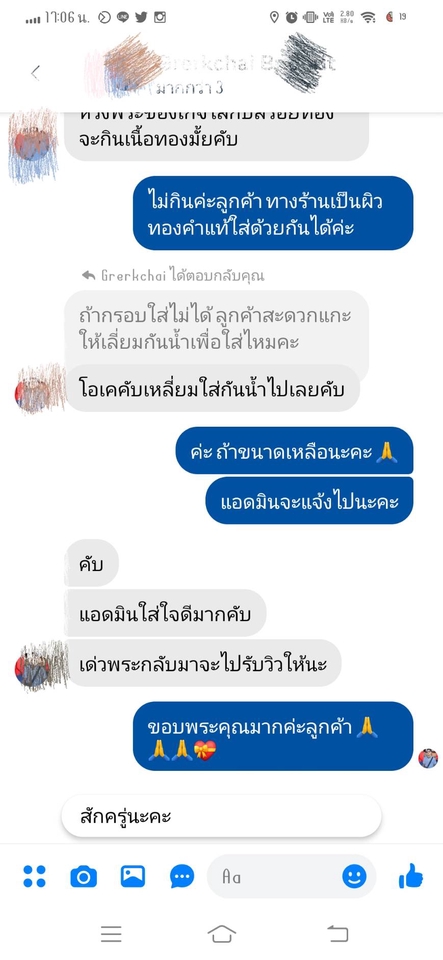Focus the Aa message input field
The height and width of the screenshot is (960, 443).
[292, 877]
